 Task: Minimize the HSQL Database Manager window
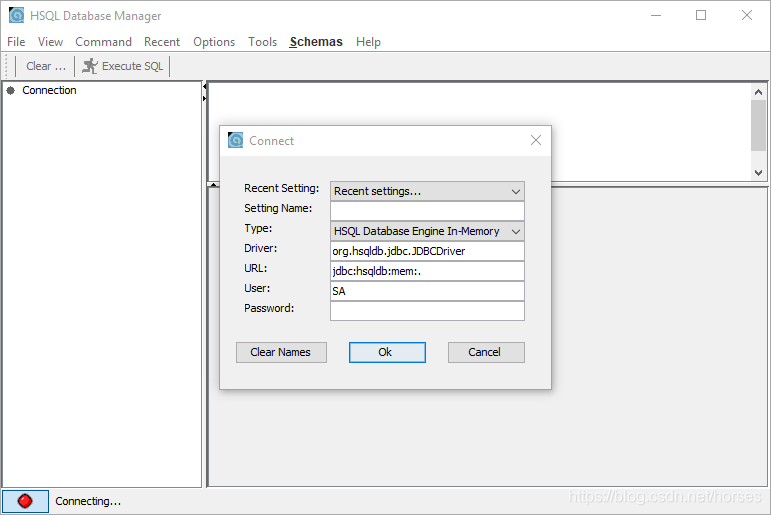click(x=656, y=15)
